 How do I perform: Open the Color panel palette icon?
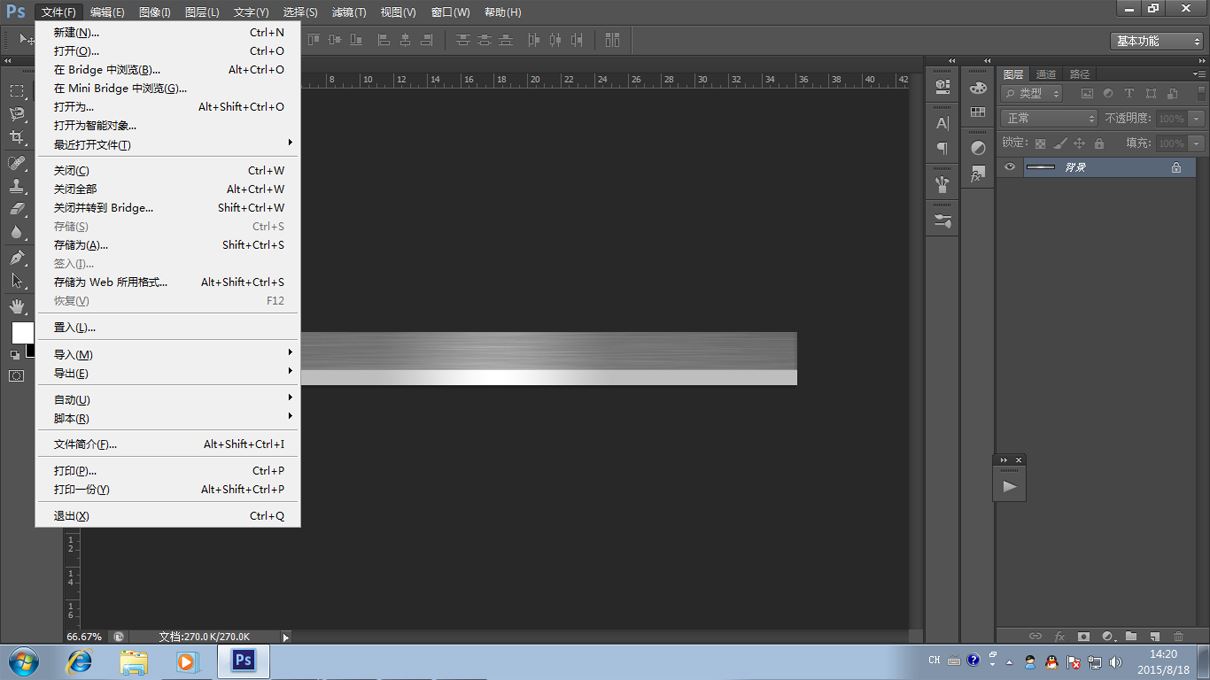[978, 87]
